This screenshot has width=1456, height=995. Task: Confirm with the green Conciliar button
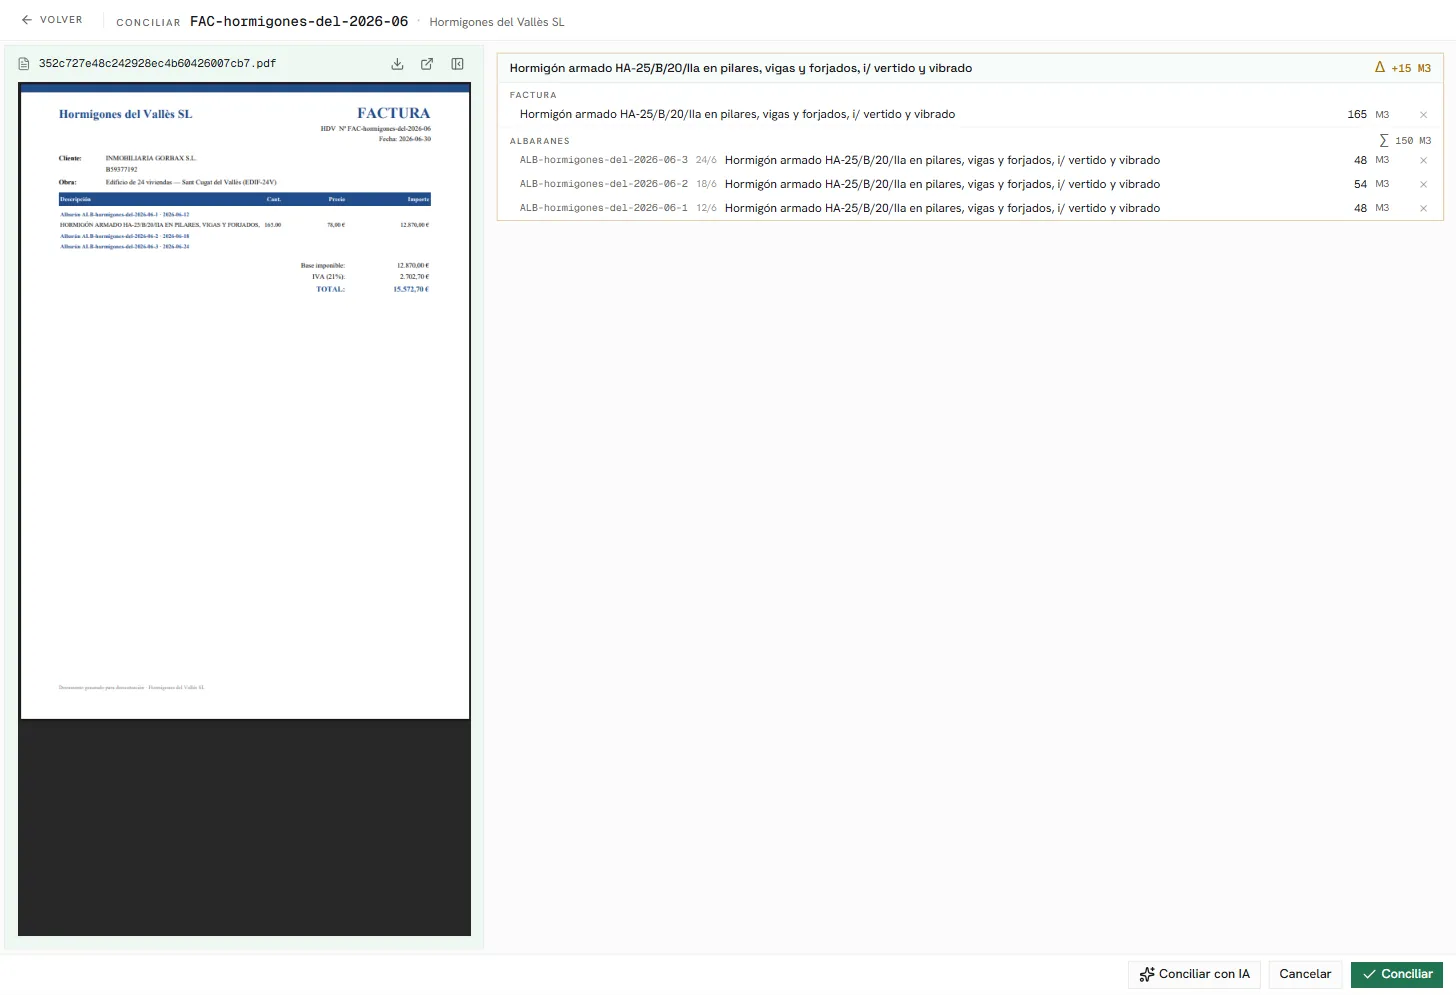click(x=1397, y=974)
